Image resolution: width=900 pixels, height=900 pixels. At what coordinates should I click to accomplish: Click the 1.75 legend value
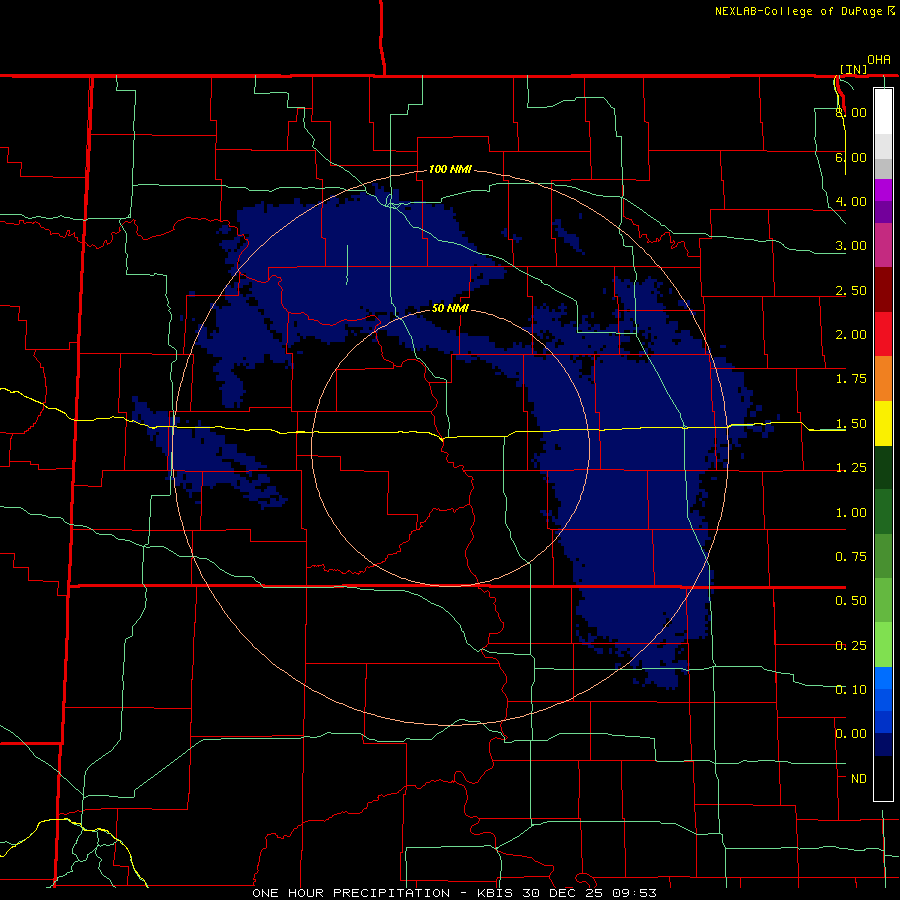click(851, 379)
